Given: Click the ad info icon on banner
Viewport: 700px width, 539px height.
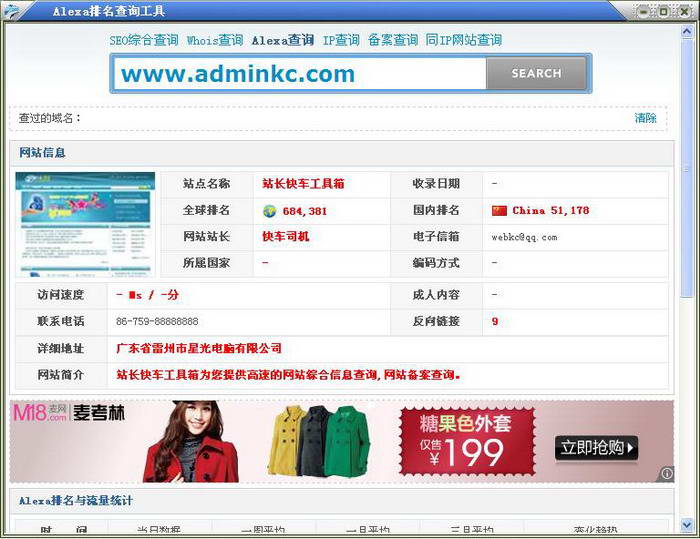Looking at the screenshot, I should pos(667,473).
